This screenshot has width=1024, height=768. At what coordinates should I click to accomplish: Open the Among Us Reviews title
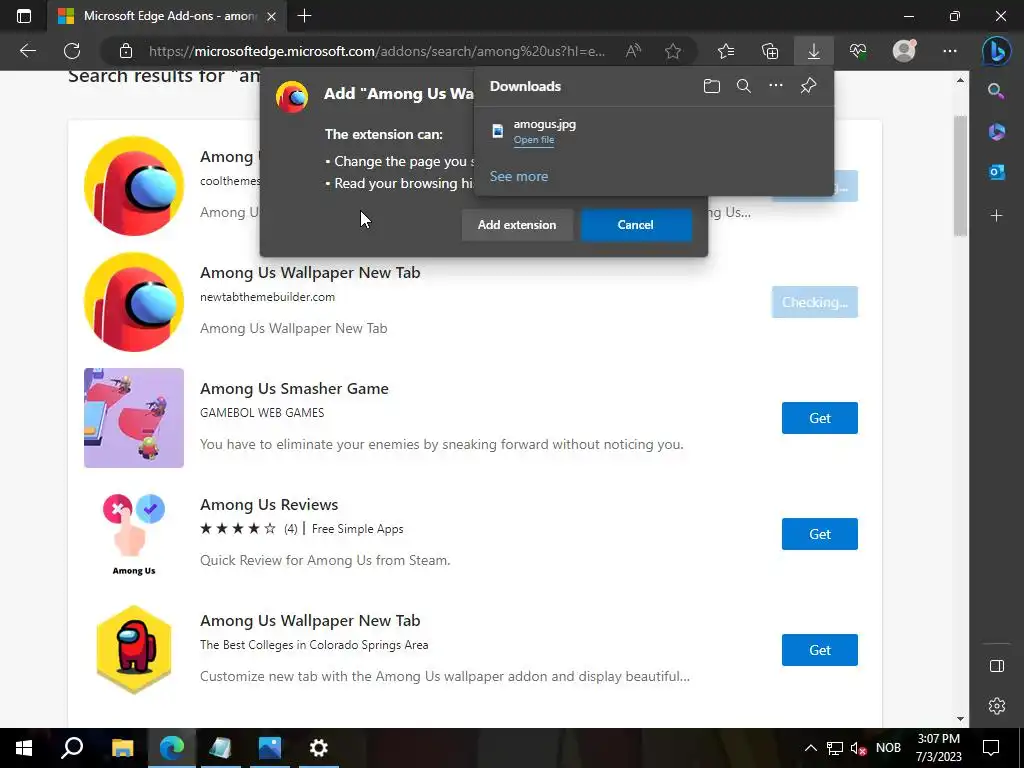tap(269, 505)
